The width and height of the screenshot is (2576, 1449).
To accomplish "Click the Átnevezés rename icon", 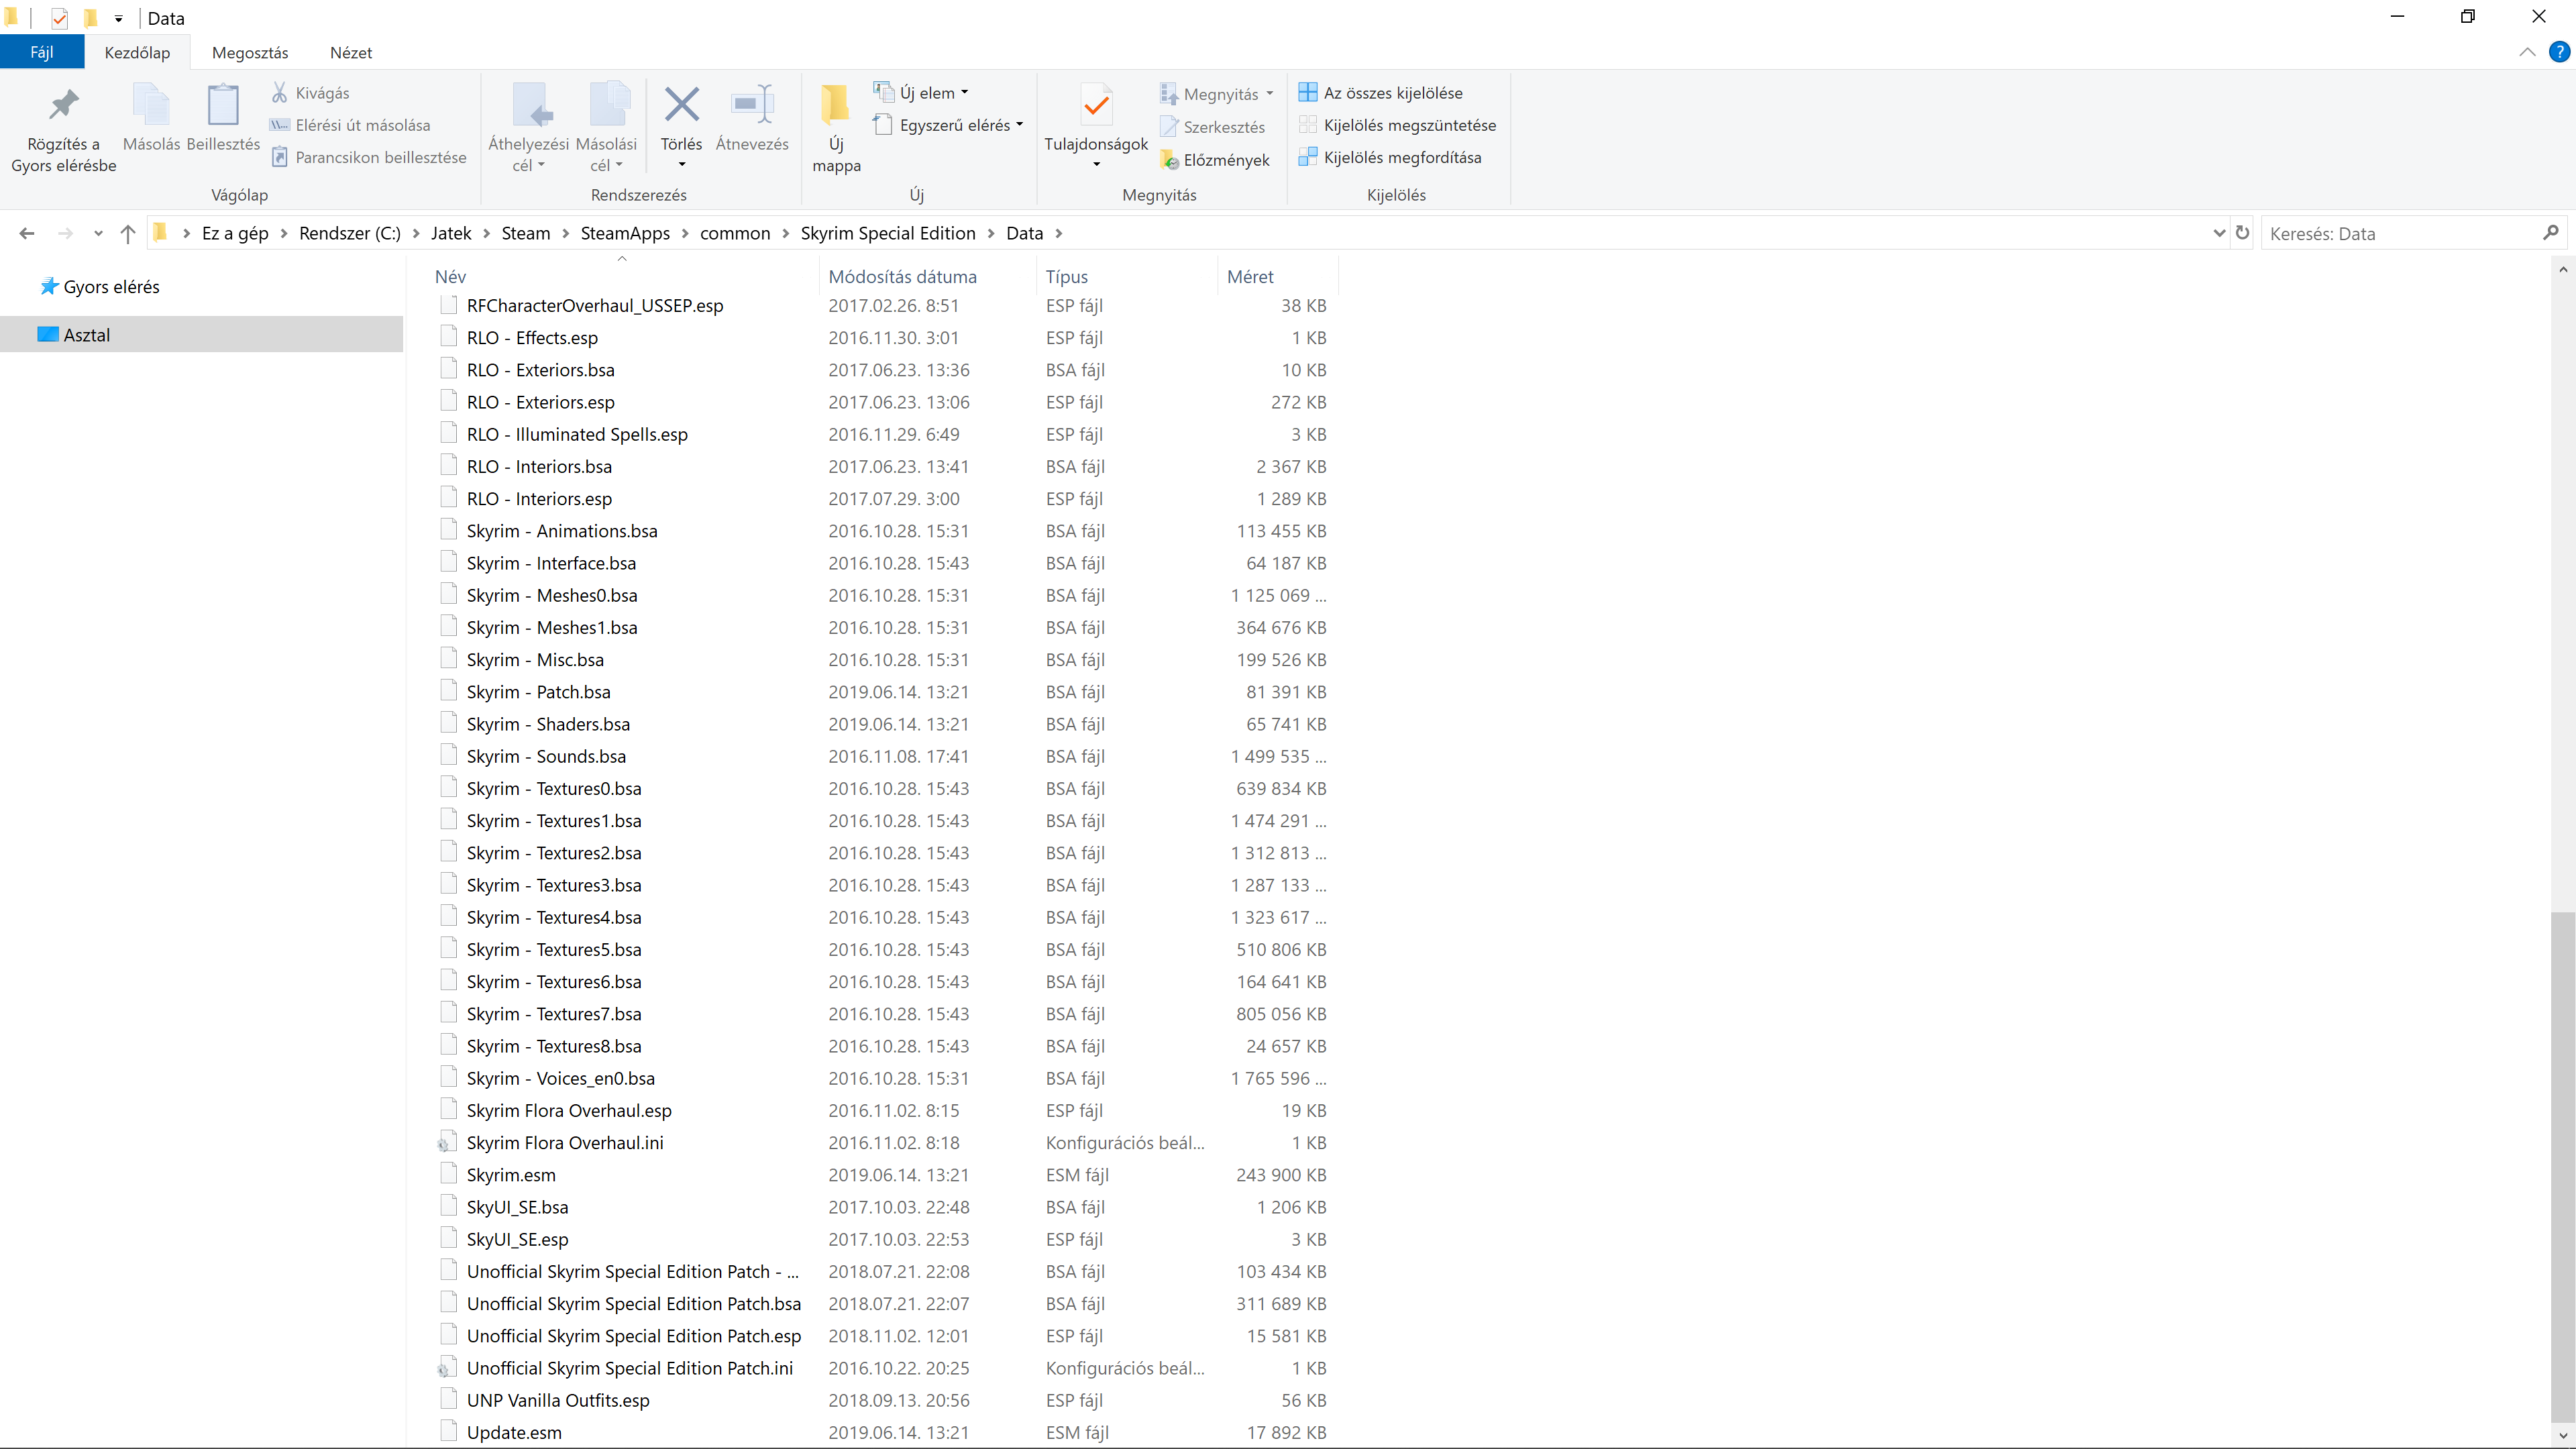I will point(752,105).
